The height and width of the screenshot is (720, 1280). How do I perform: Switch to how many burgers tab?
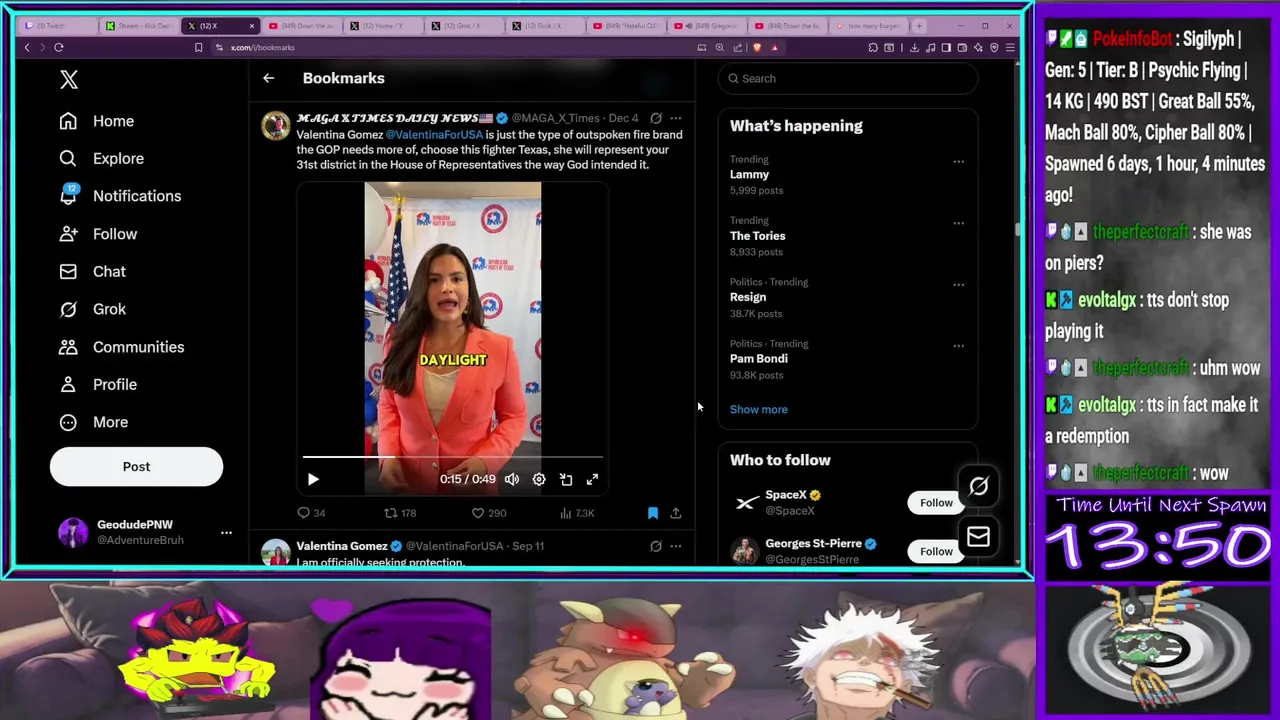(x=869, y=26)
